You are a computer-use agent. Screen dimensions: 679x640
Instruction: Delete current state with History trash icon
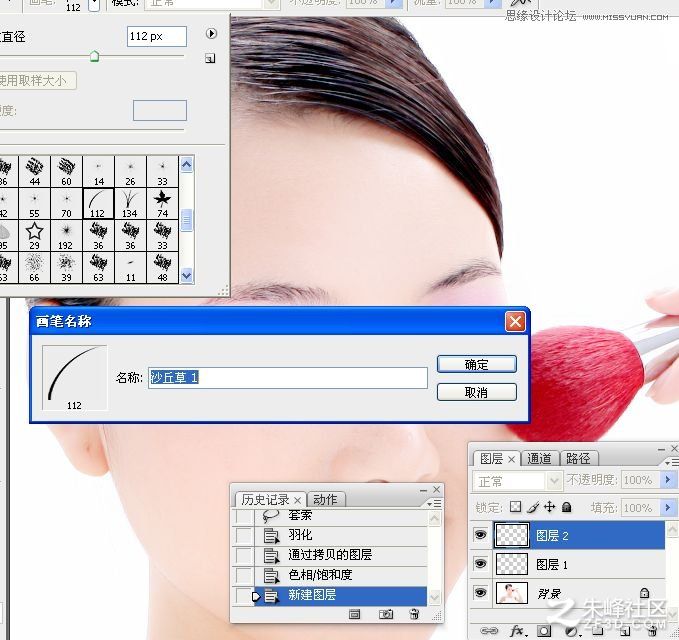tap(414, 614)
